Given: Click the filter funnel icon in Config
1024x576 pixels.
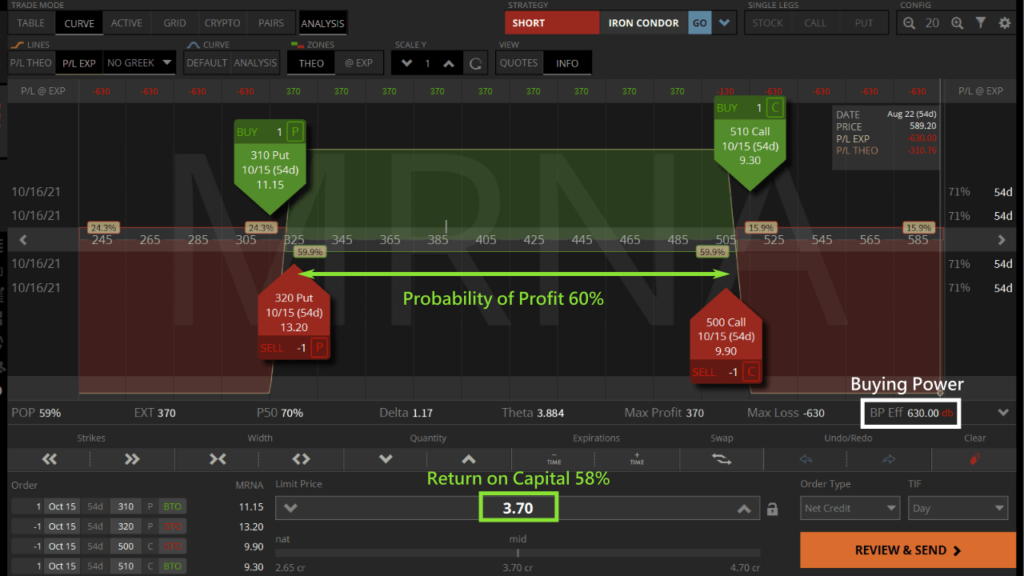Looking at the screenshot, I should (x=981, y=23).
